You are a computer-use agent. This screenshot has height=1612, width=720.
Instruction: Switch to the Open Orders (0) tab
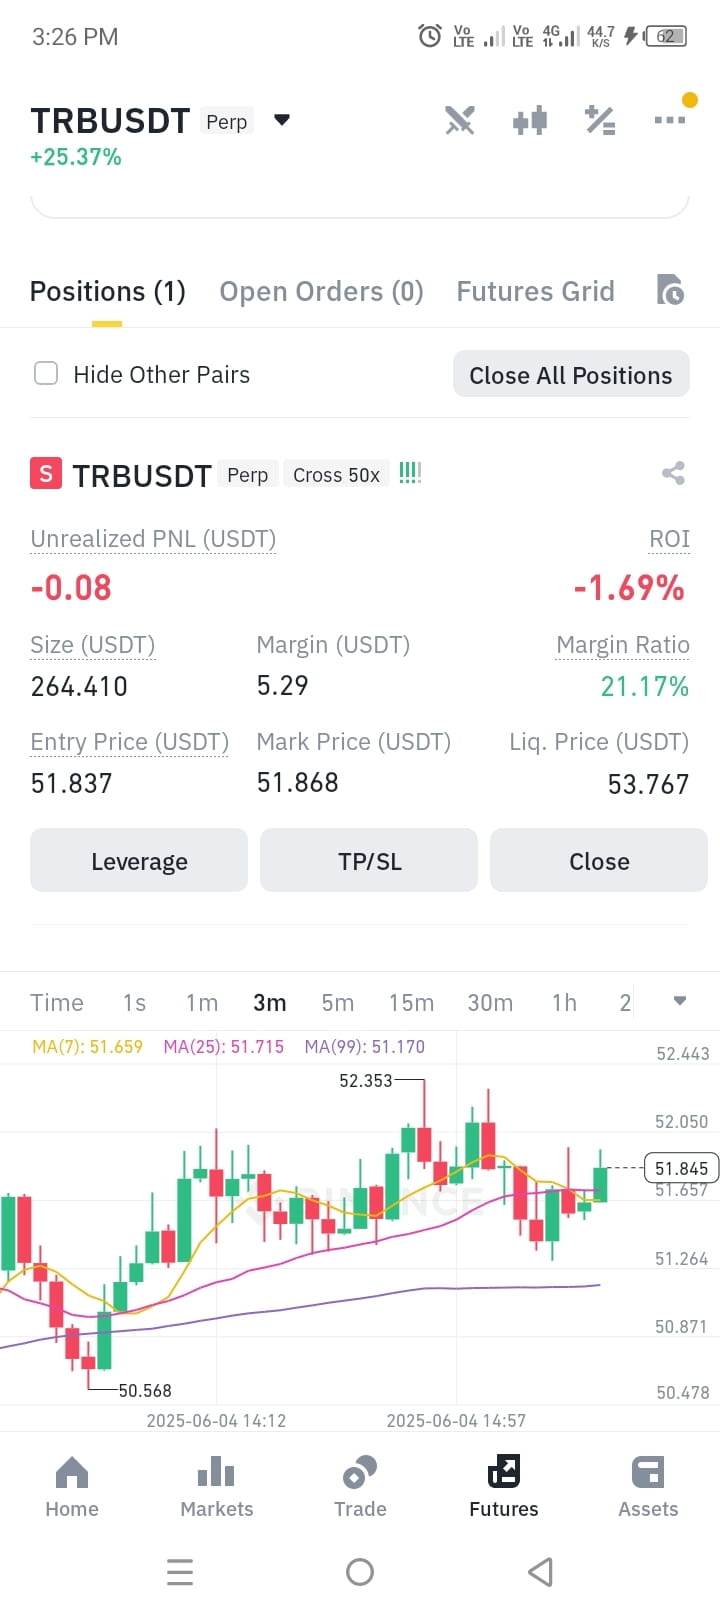pos(321,291)
